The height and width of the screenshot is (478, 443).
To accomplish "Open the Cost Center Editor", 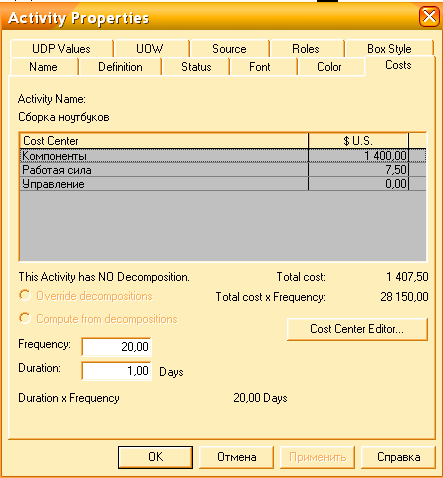I will tap(357, 329).
